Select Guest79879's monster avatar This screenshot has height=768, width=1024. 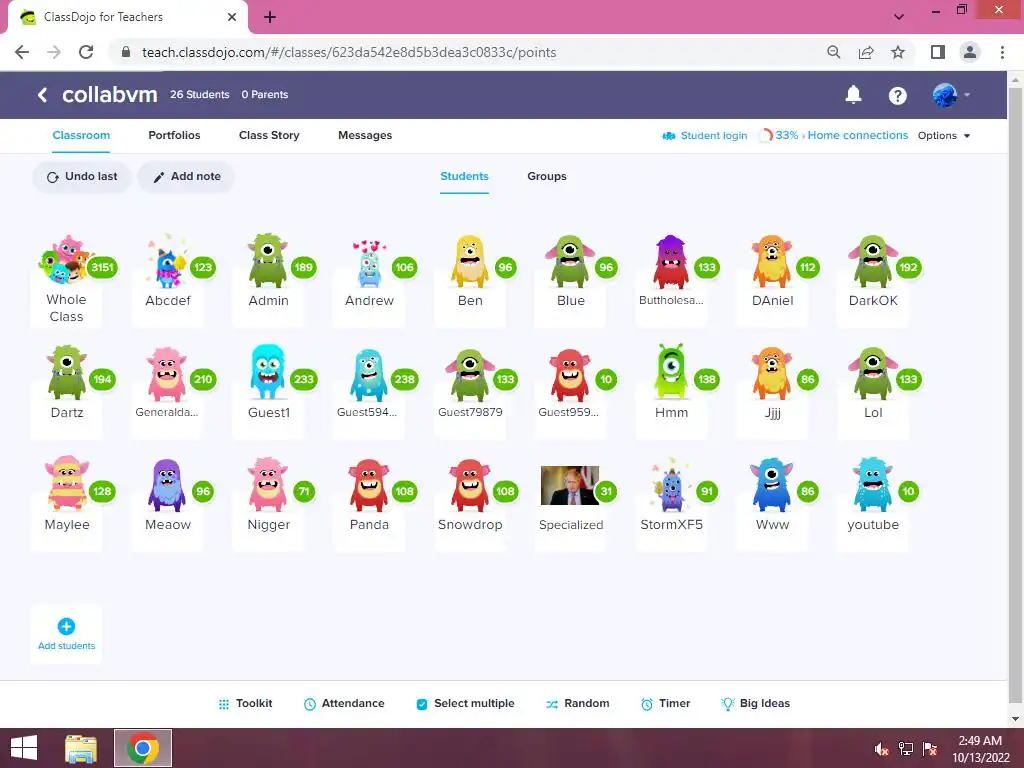pos(470,374)
